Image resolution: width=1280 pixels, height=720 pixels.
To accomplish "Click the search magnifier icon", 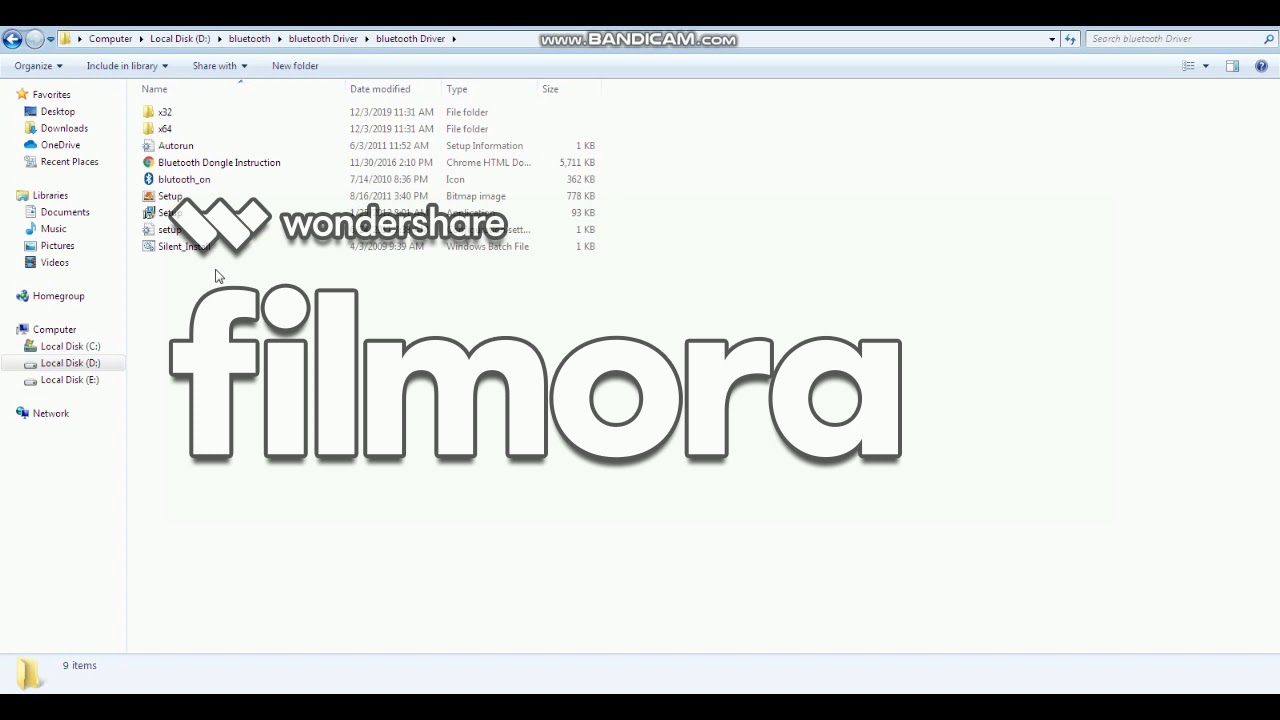I will click(x=1269, y=39).
